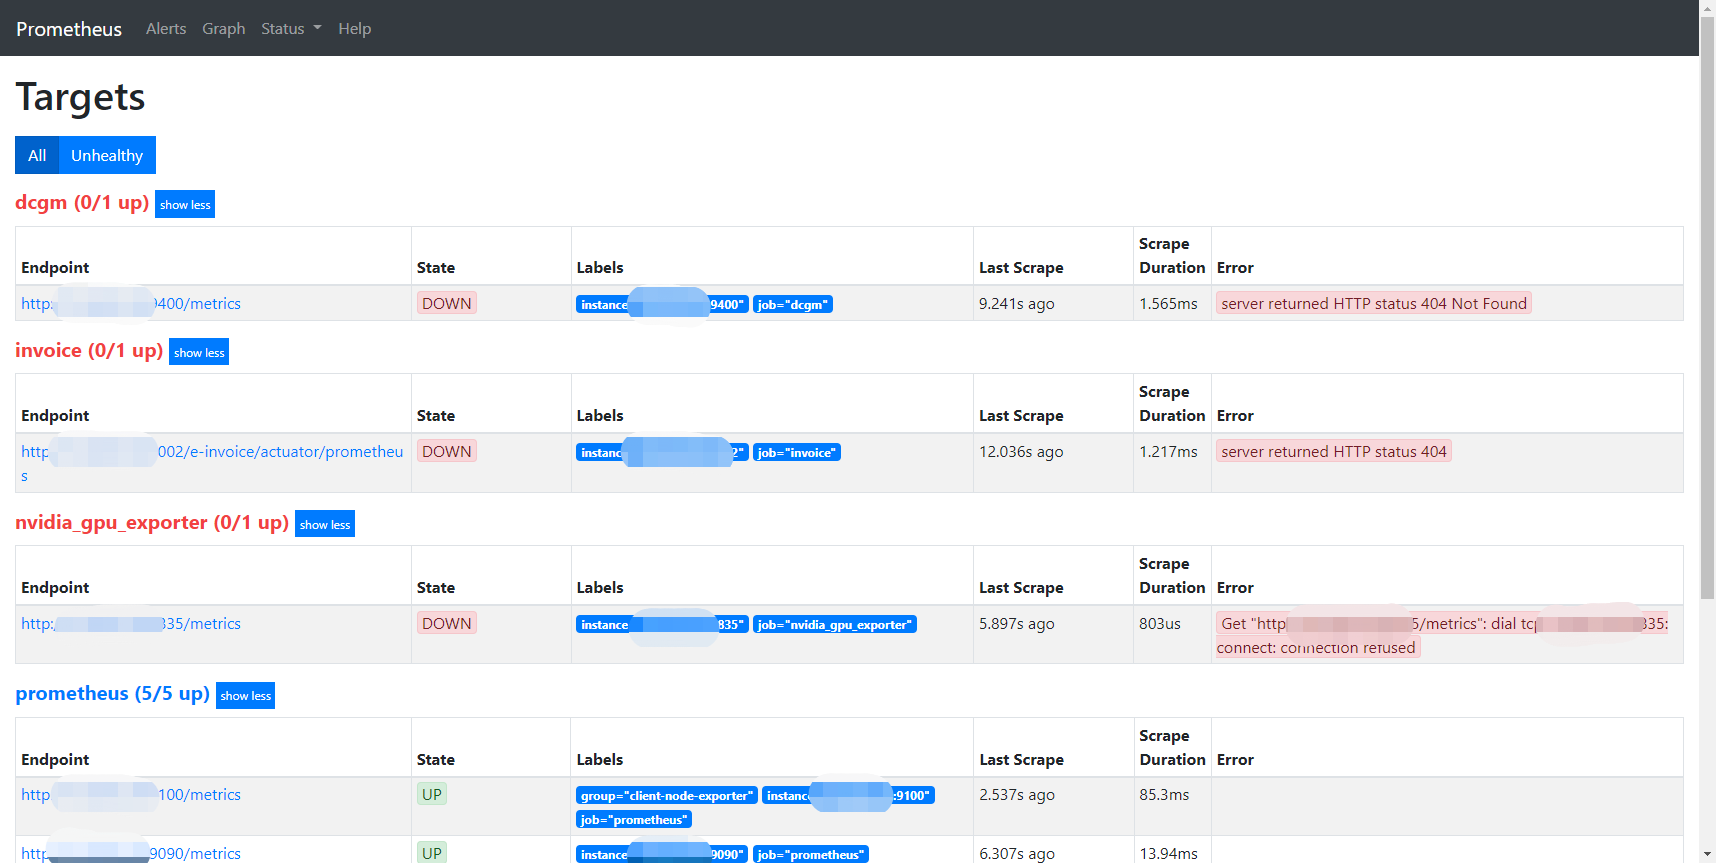Open the Prometheus home brand link
1716x863 pixels.
[x=69, y=29]
